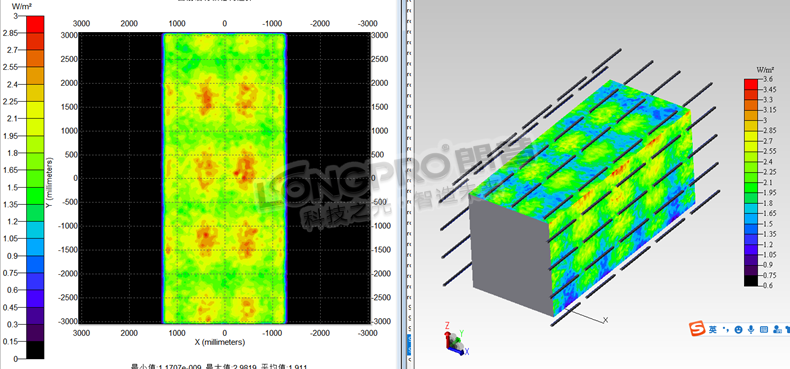
Task: Select the gray end face of the box
Action: click(x=510, y=254)
